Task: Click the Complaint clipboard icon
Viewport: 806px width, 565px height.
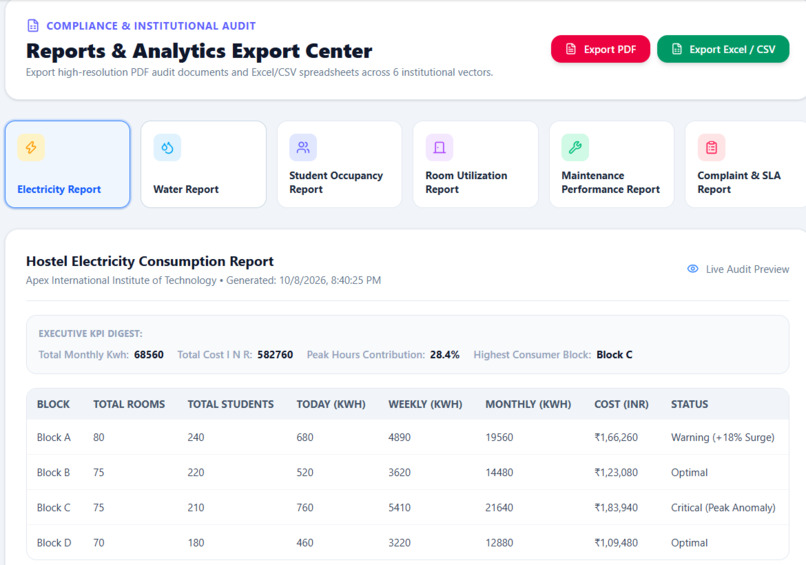Action: click(x=711, y=148)
